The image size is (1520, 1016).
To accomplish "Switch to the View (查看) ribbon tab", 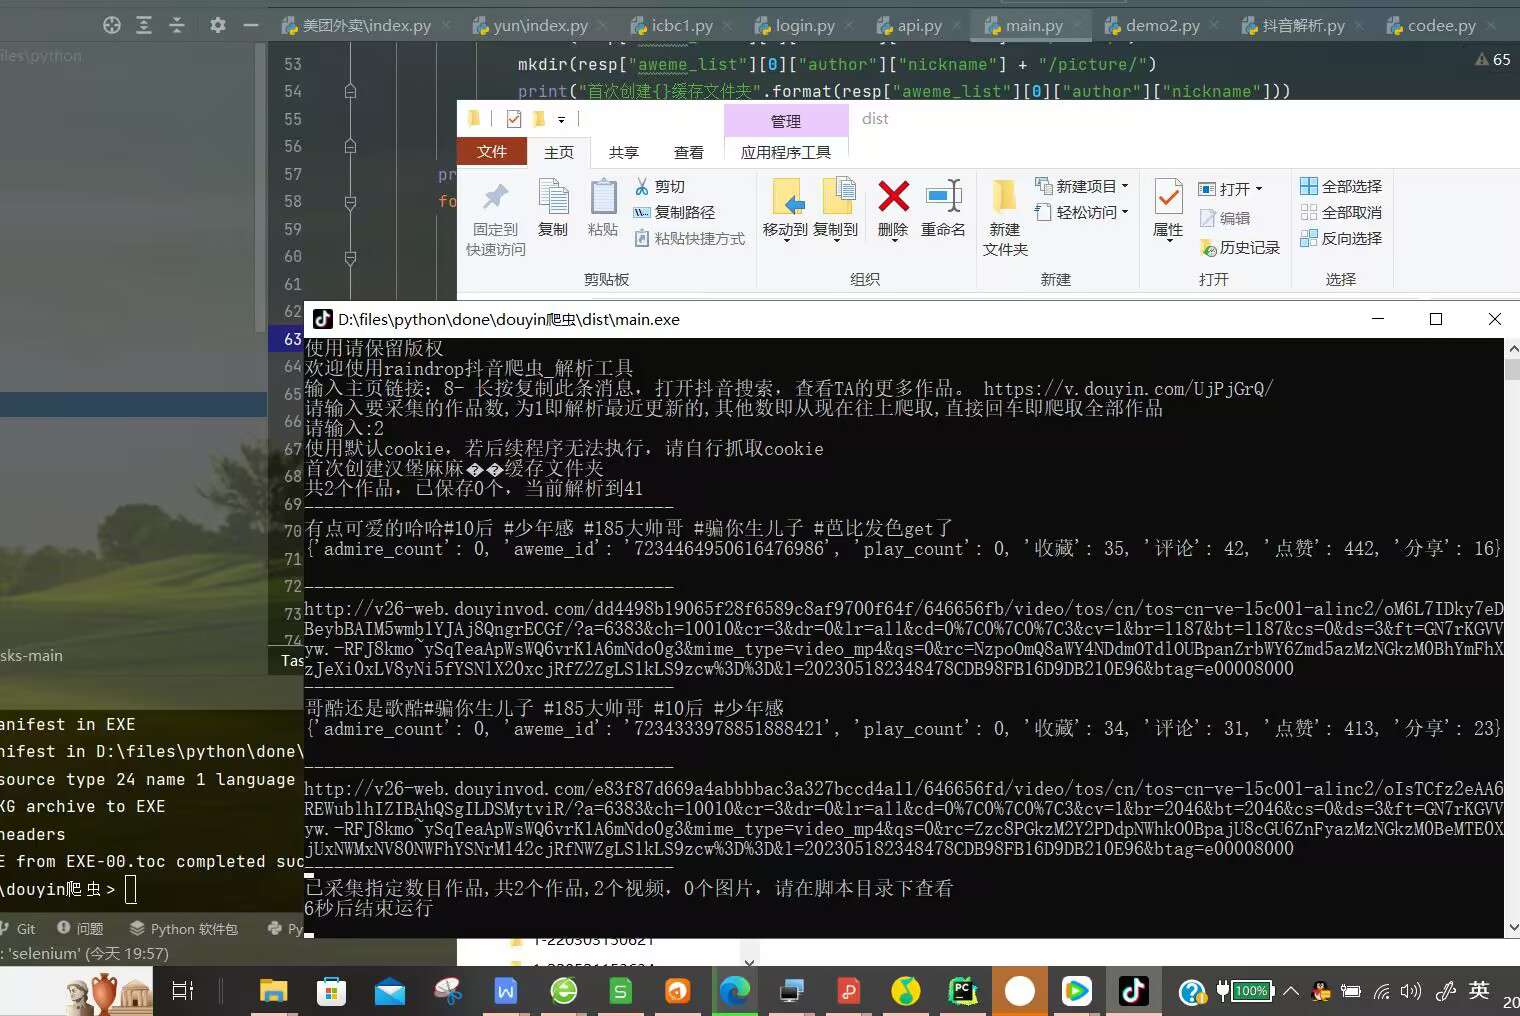I will (x=688, y=152).
